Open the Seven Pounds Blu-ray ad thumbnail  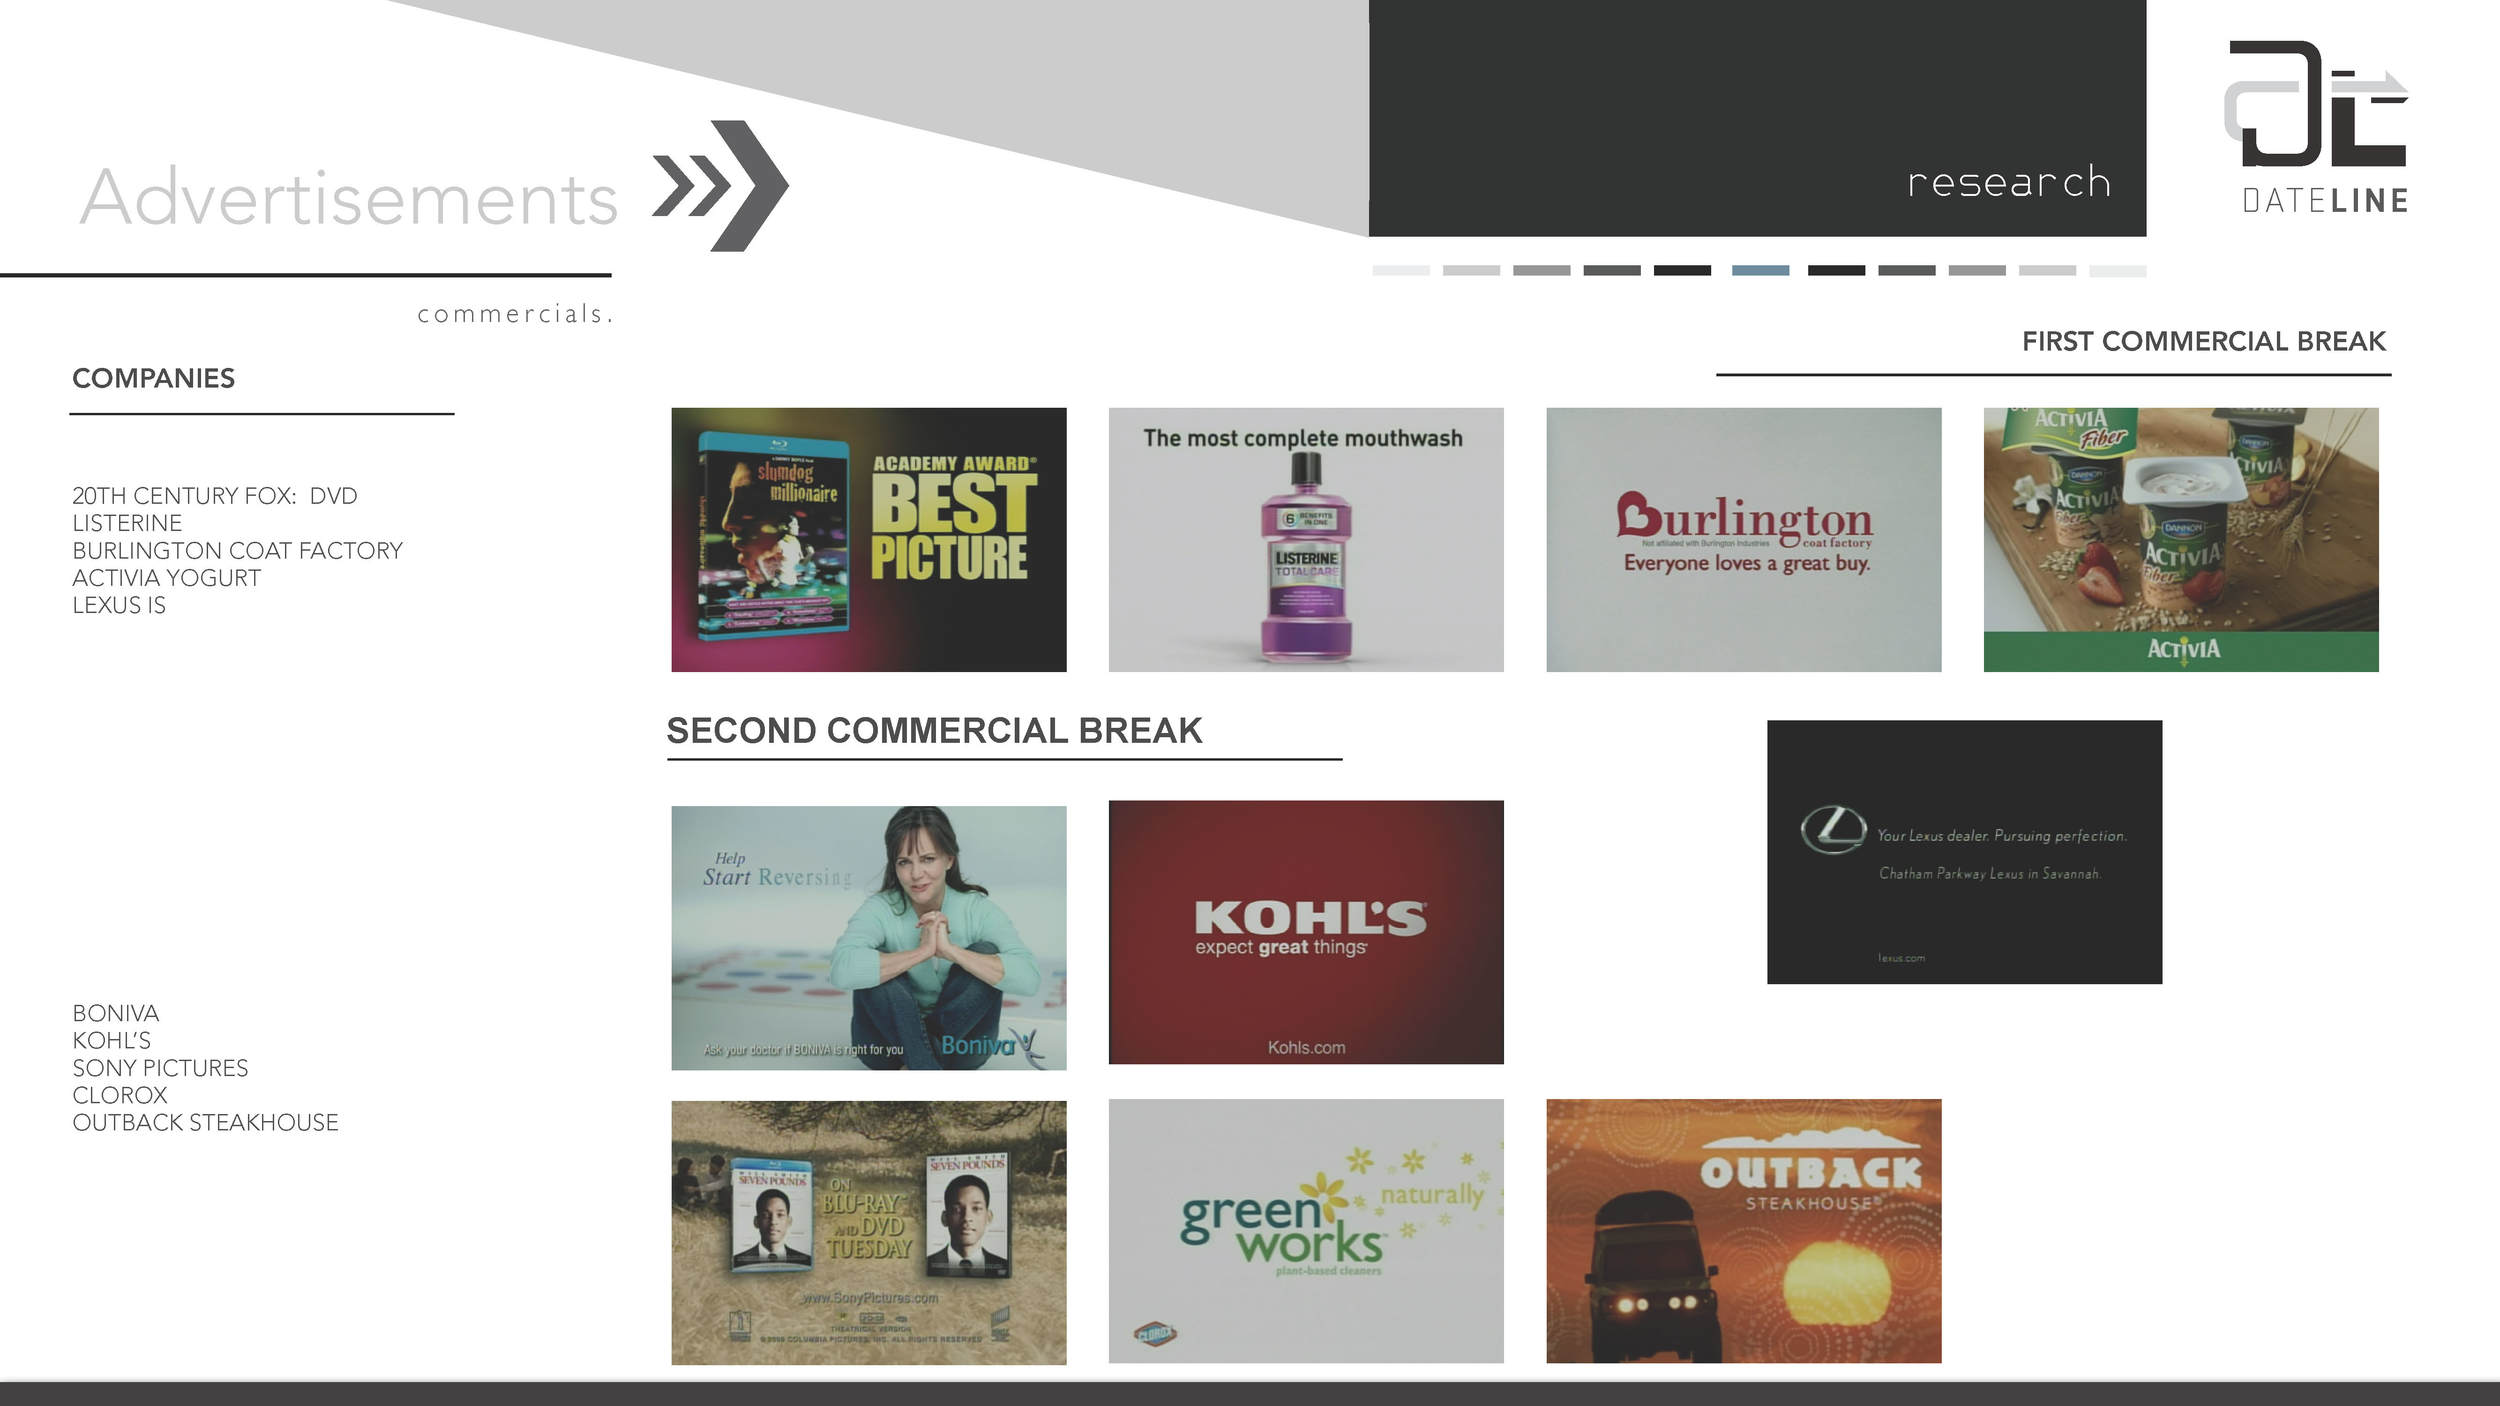(868, 1232)
